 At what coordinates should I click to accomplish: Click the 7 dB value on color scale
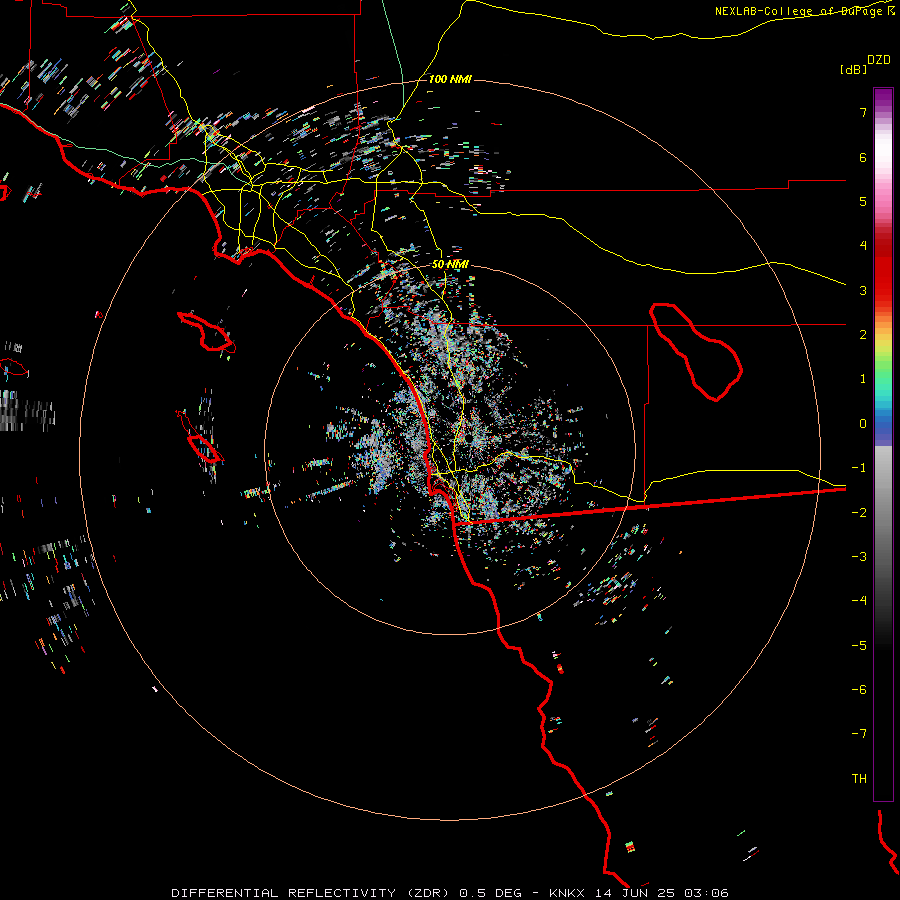(863, 112)
